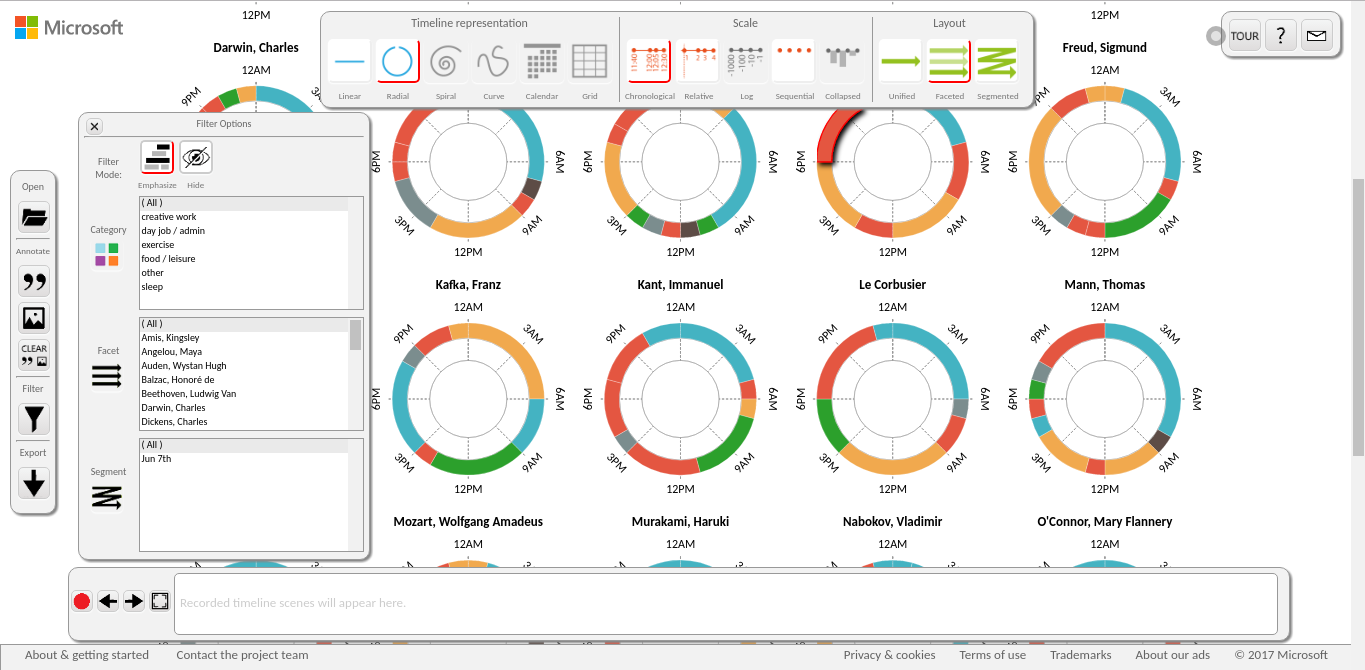Go to the next scene
The width and height of the screenshot is (1365, 670).
134,601
